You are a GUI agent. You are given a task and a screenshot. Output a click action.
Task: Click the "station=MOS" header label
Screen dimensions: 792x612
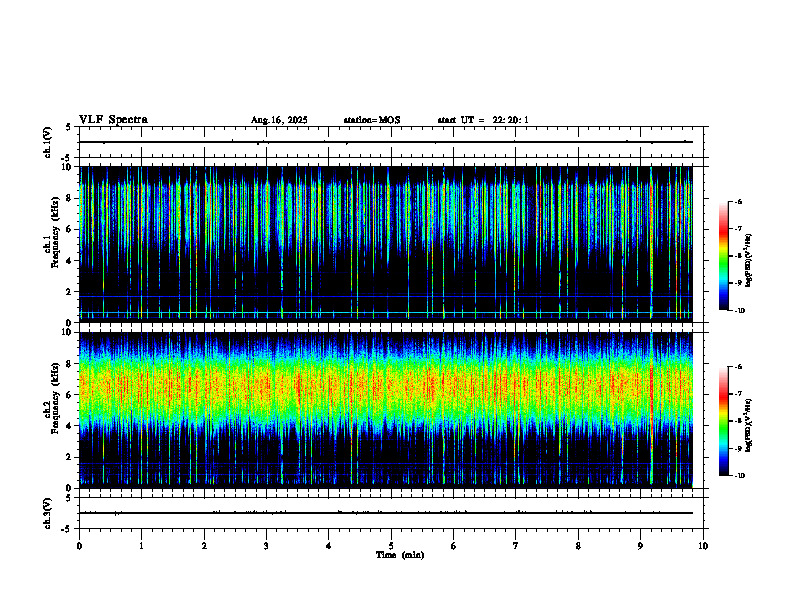pyautogui.click(x=372, y=120)
